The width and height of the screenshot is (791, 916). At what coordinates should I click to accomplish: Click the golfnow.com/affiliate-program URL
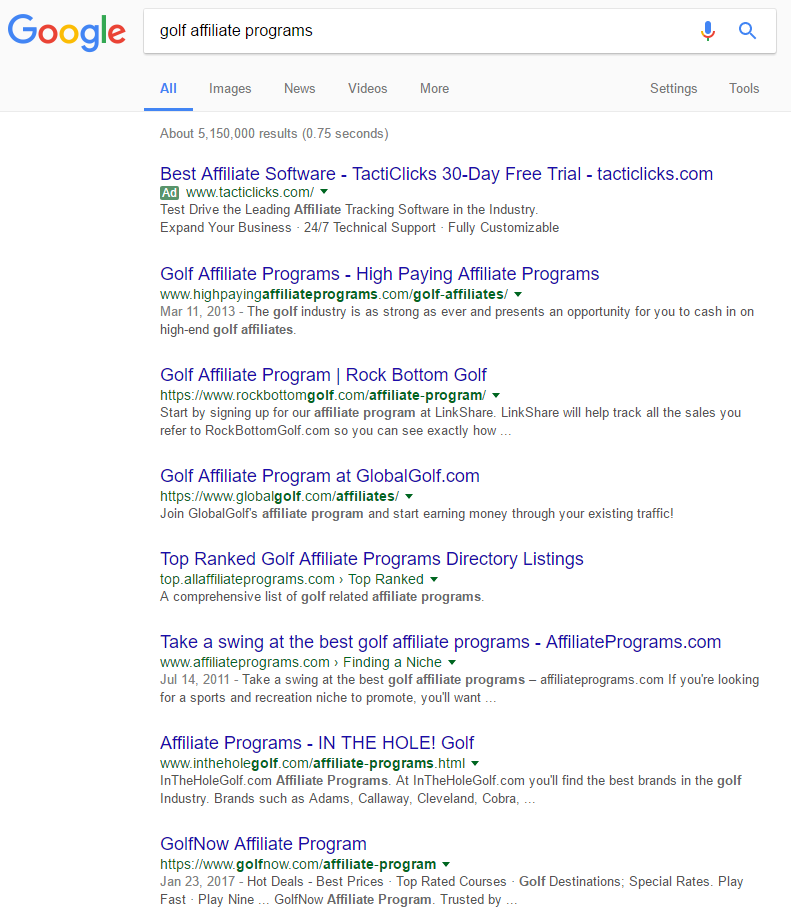[x=298, y=864]
